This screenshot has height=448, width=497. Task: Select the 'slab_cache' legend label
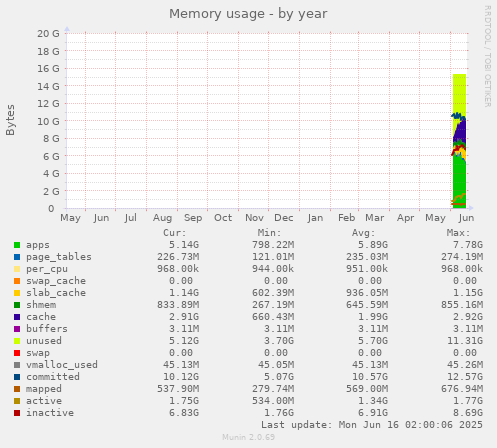coord(56,293)
